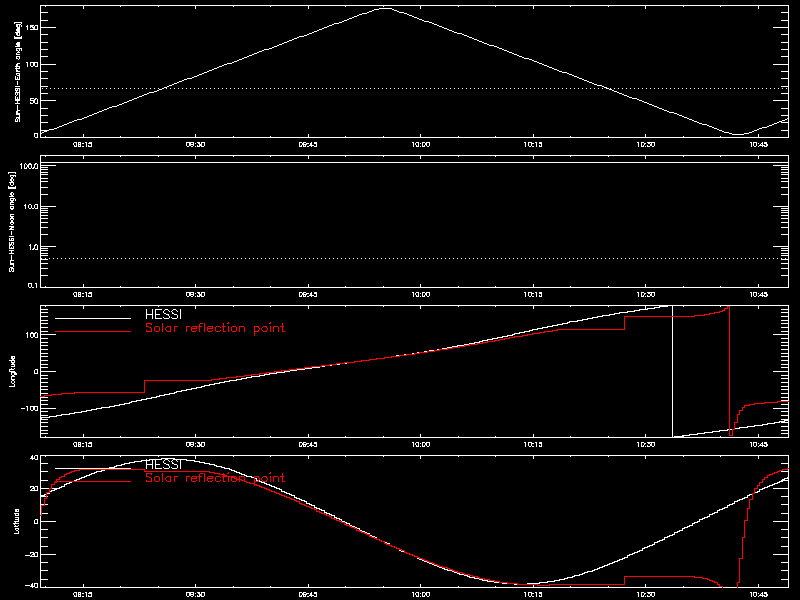800x600 pixels.
Task: Click 10:00 time label under Latitude panel
Action: [x=421, y=594]
